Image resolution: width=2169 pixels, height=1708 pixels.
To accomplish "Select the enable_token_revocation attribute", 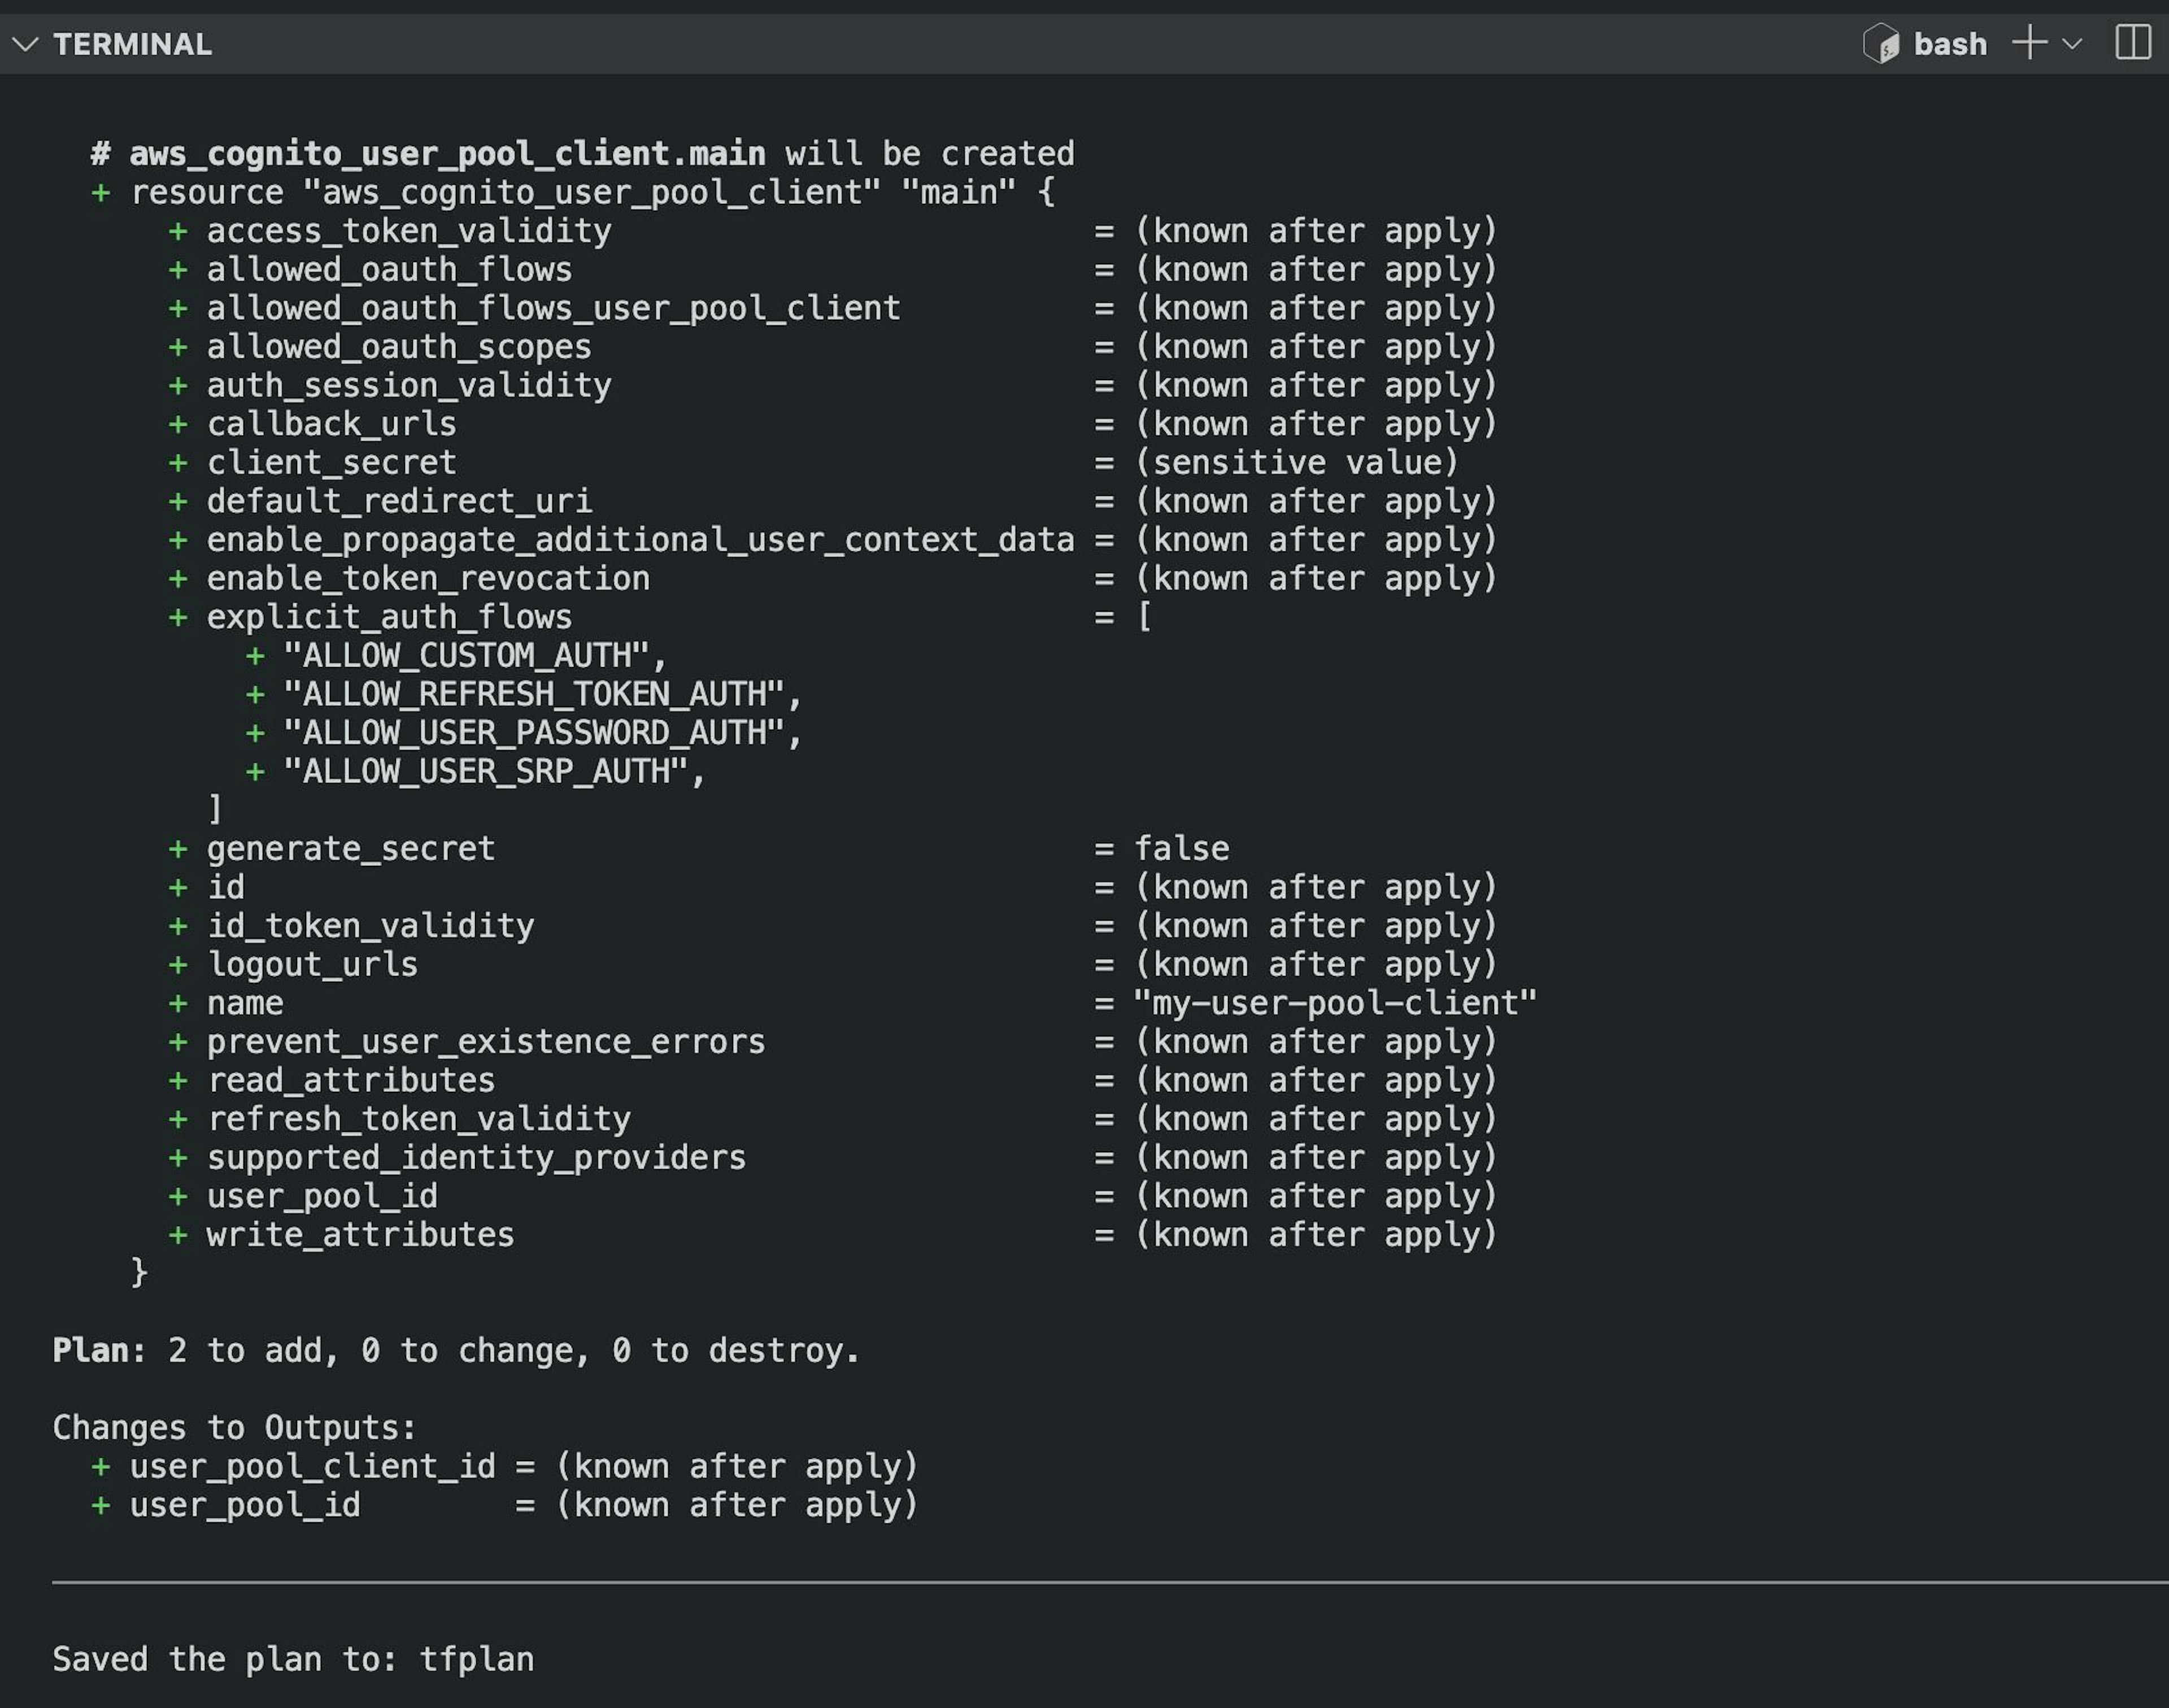I will point(428,578).
